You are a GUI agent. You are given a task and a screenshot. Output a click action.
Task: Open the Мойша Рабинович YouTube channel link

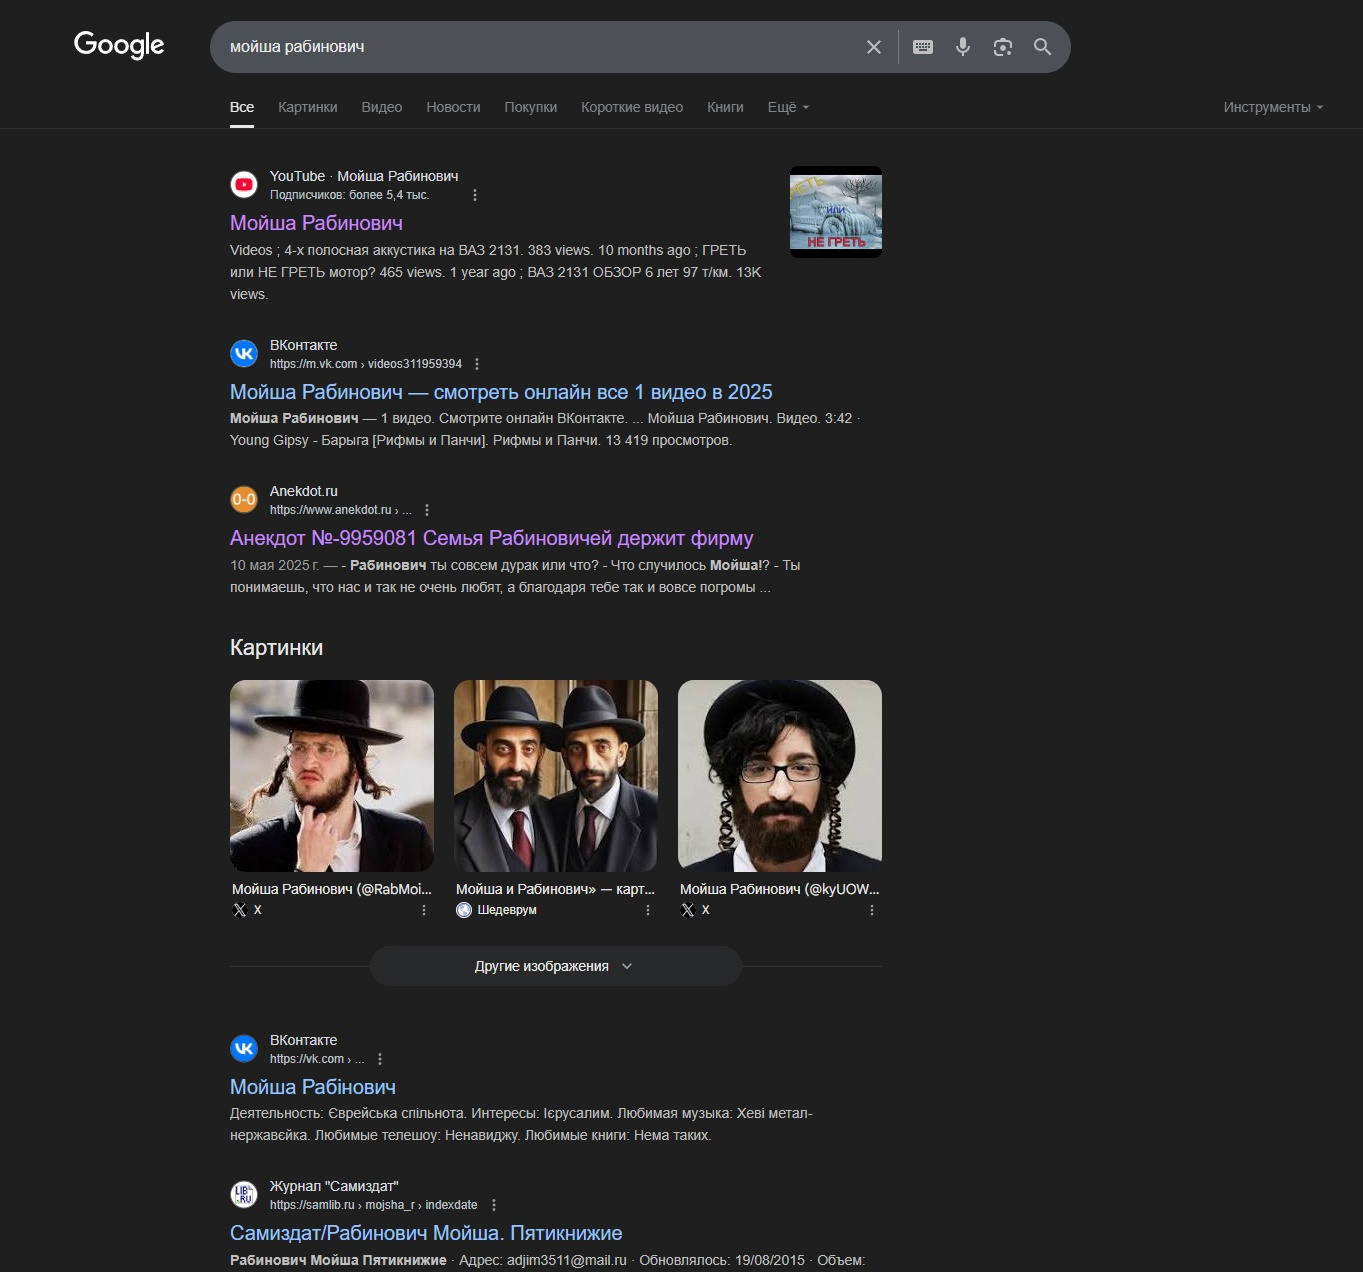tap(316, 223)
